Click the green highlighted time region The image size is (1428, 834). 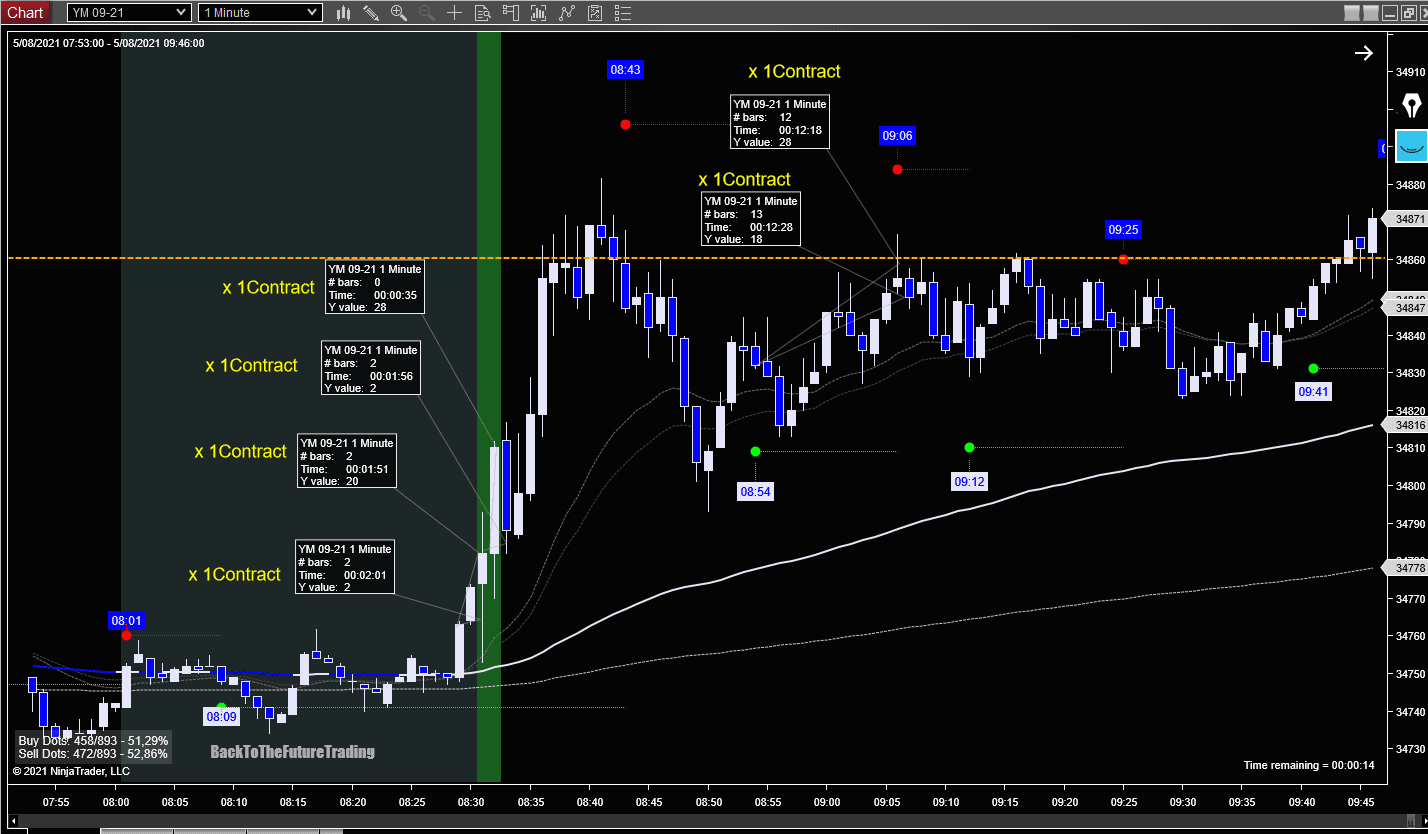(x=489, y=406)
